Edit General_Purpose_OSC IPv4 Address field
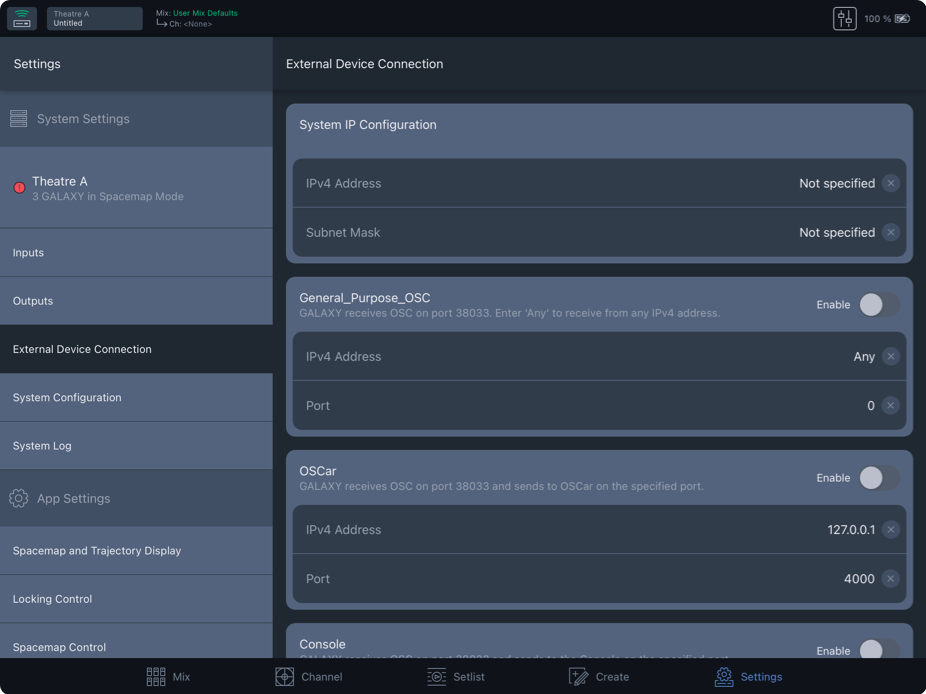Viewport: 926px width, 694px height. pos(599,356)
